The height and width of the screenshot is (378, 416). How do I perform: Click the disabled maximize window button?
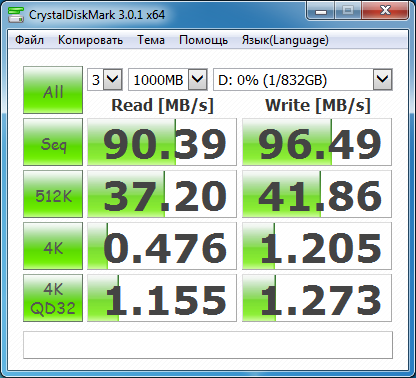[348, 11]
